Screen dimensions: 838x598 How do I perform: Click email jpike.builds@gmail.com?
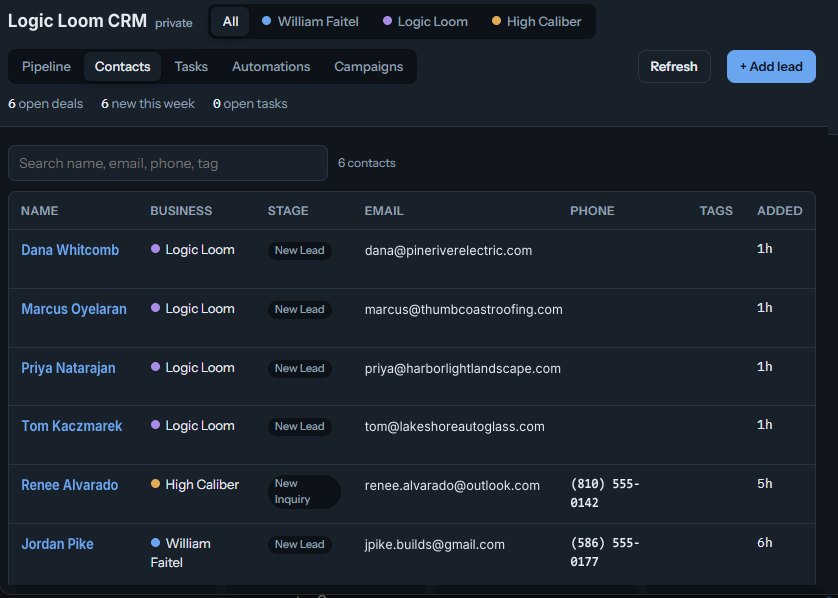coord(434,545)
